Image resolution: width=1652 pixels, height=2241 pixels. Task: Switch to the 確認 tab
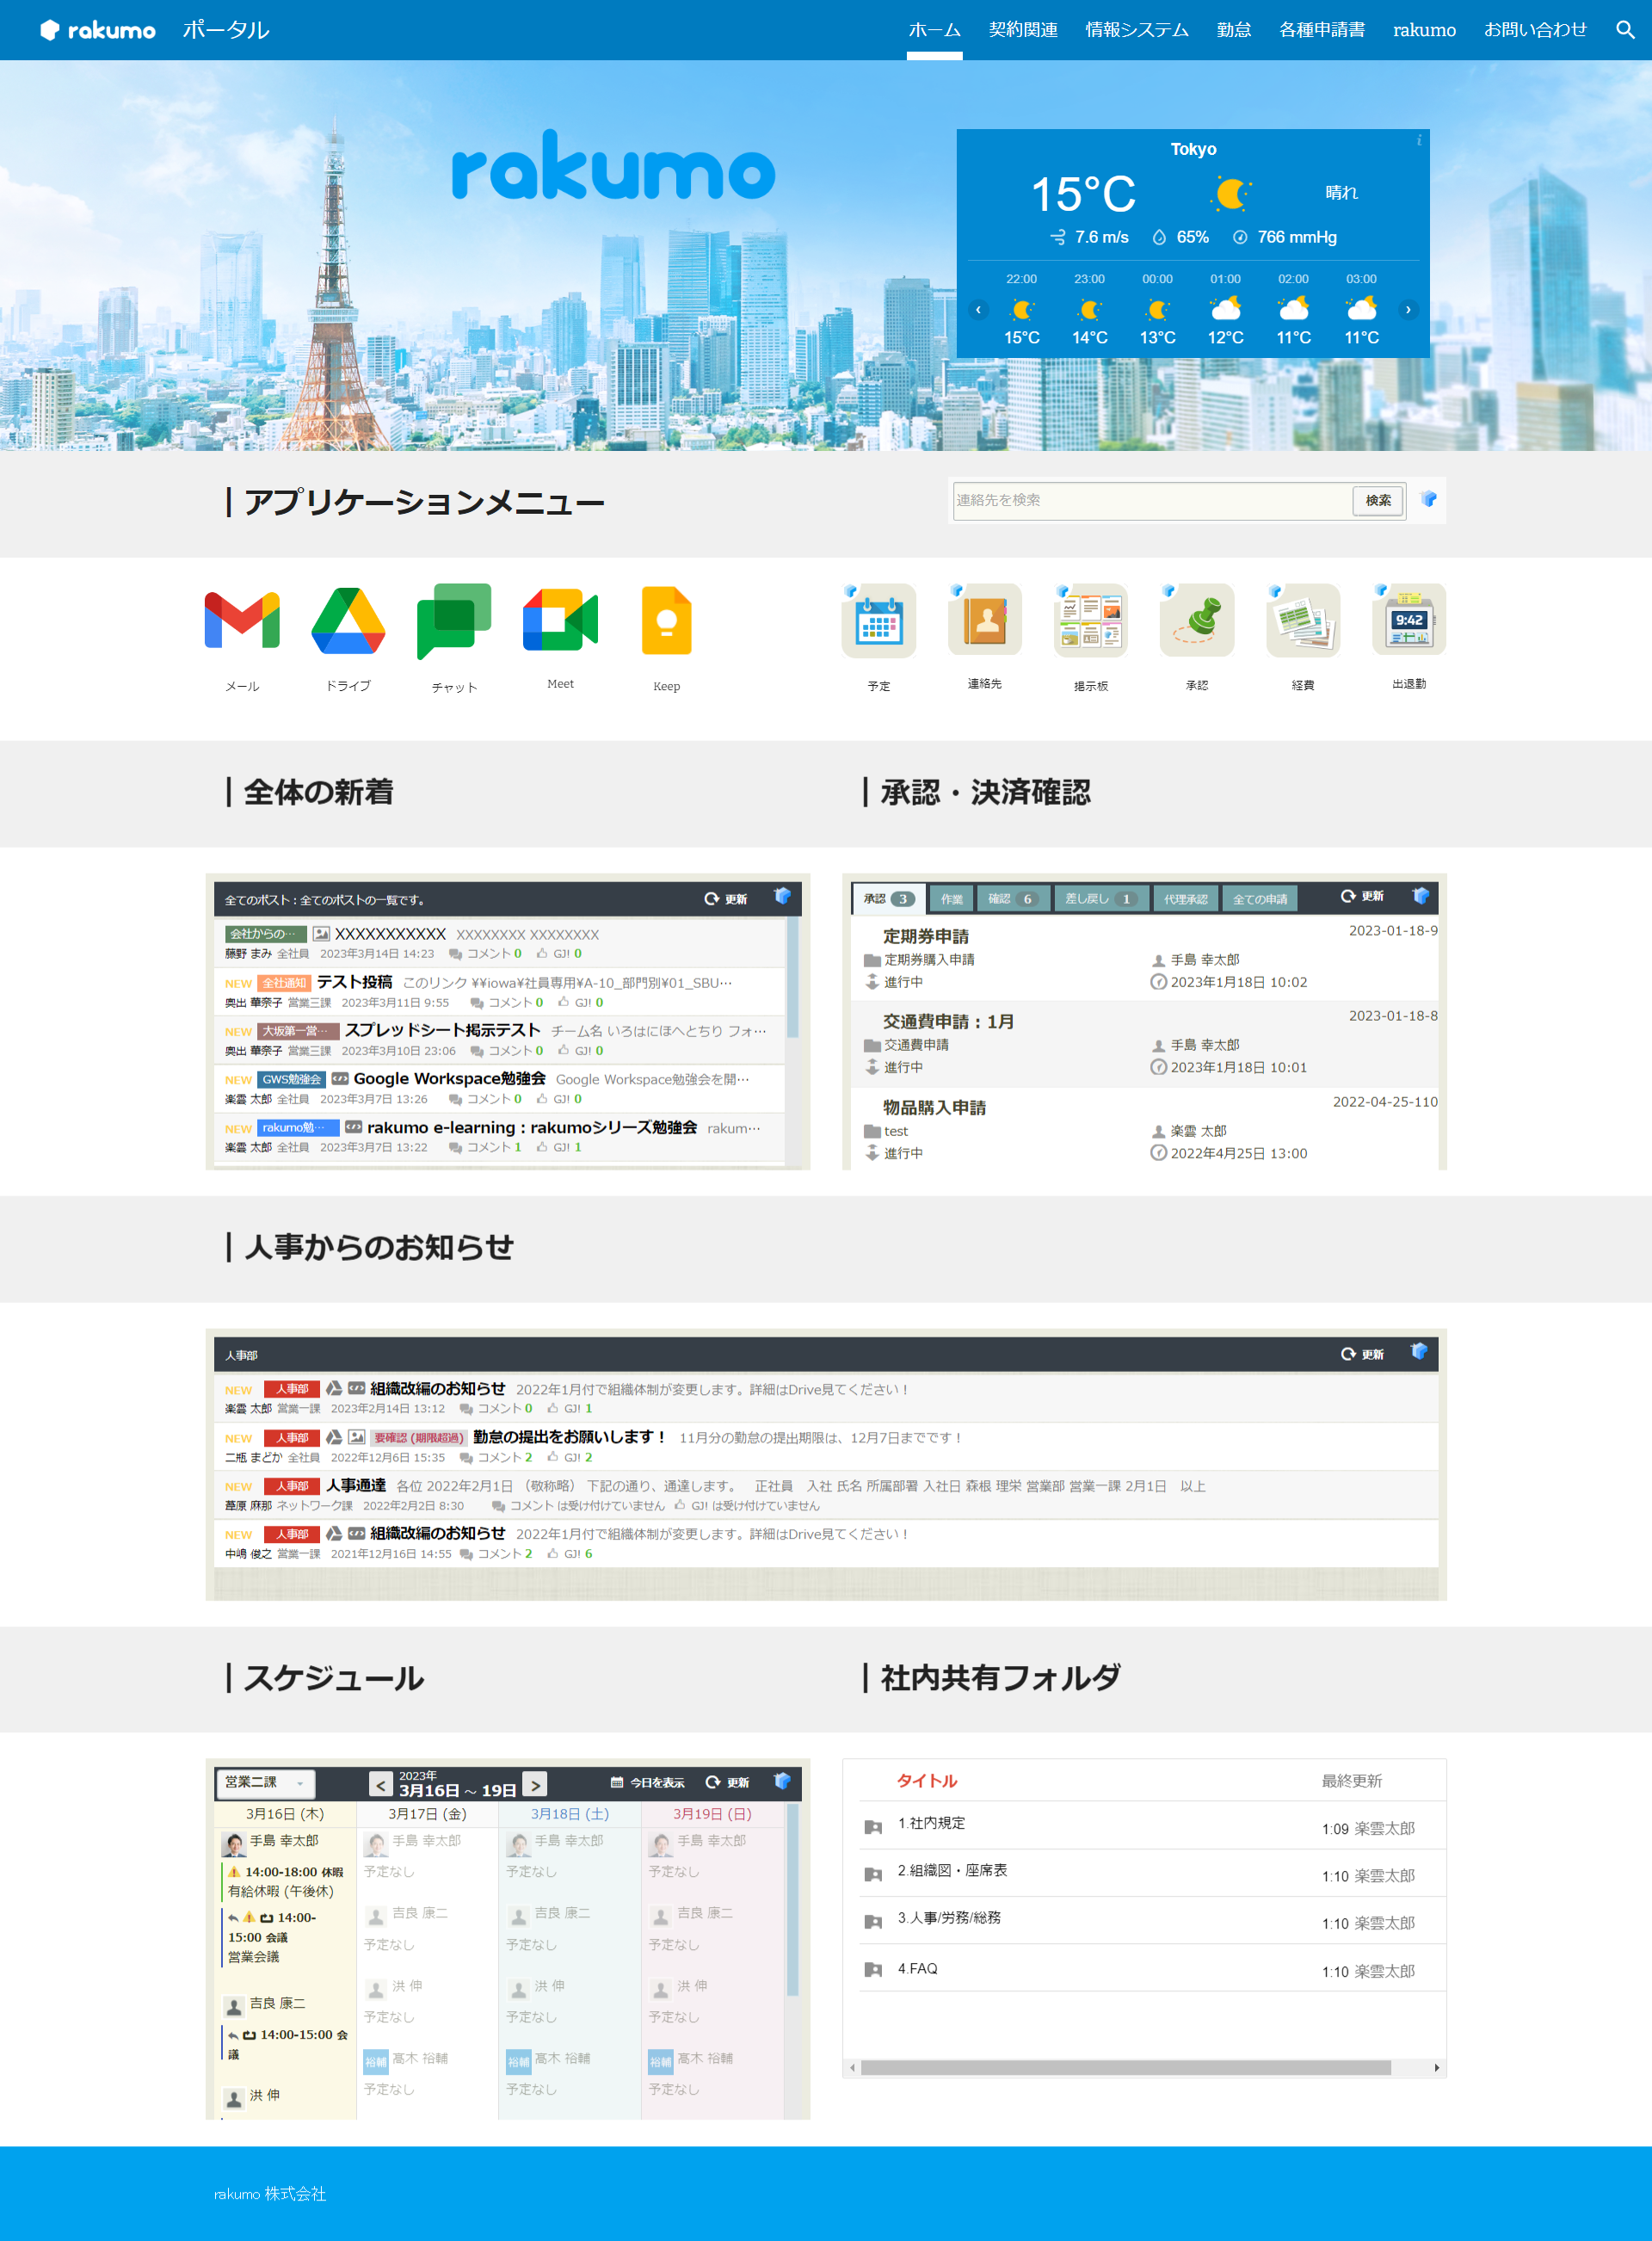1013,899
